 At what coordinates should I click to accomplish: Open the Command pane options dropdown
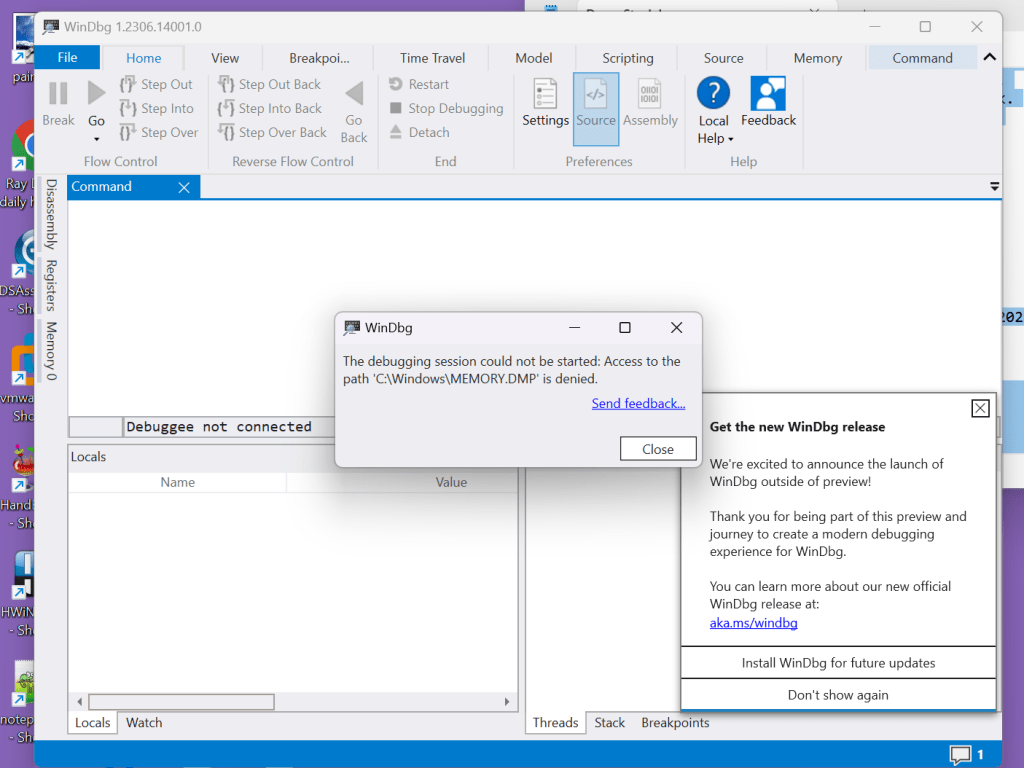994,187
